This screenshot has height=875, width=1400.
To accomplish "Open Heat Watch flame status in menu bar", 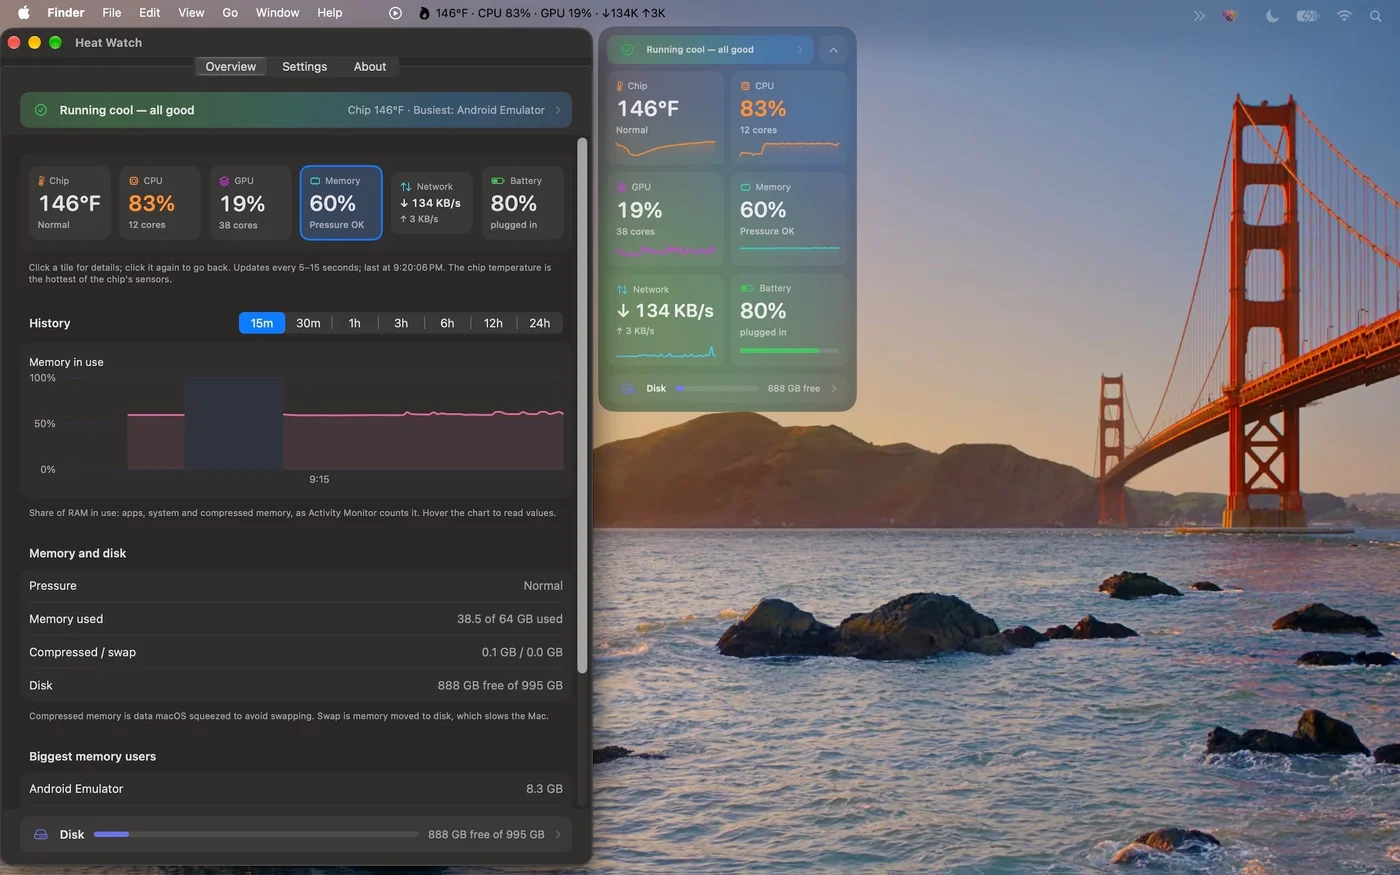I will pos(542,13).
